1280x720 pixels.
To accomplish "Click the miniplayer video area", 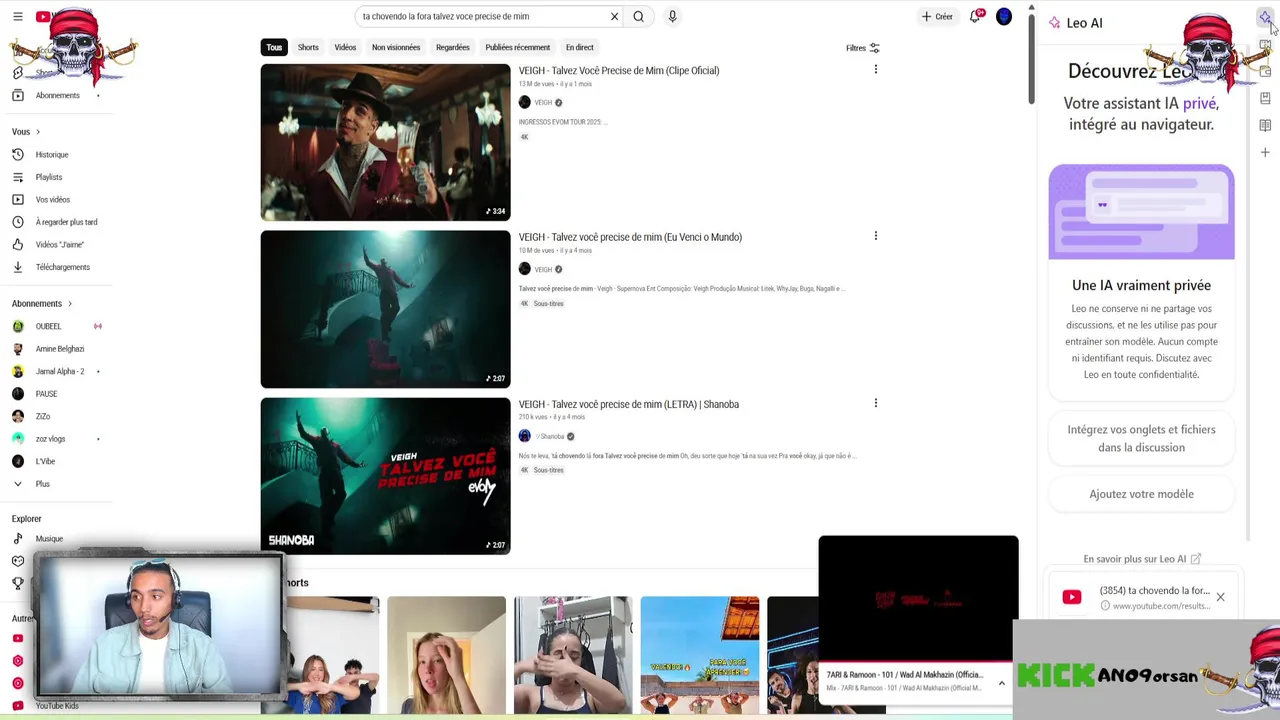I will click(918, 598).
